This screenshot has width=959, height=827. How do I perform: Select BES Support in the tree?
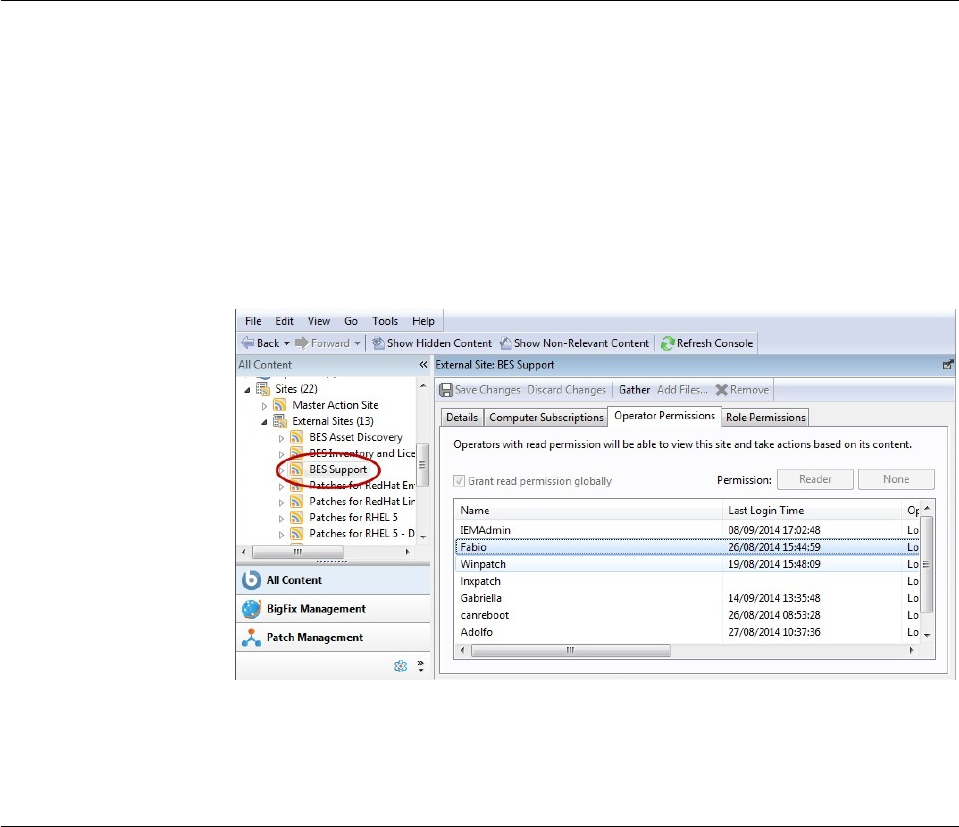[338, 469]
